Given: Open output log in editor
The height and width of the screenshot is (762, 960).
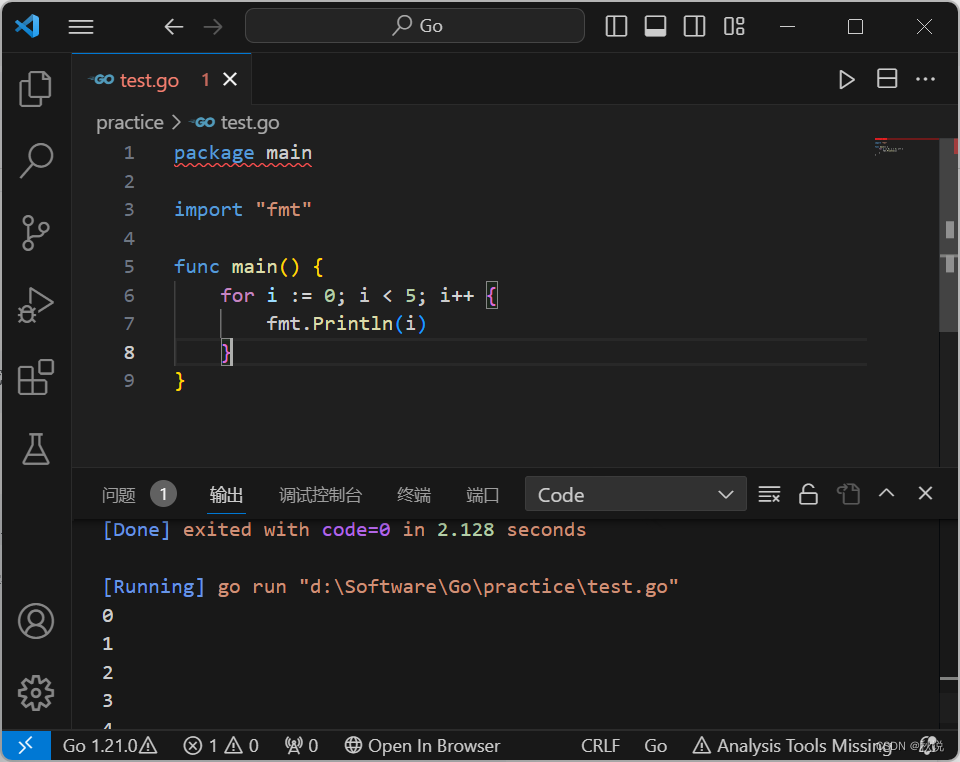Looking at the screenshot, I should 849,494.
